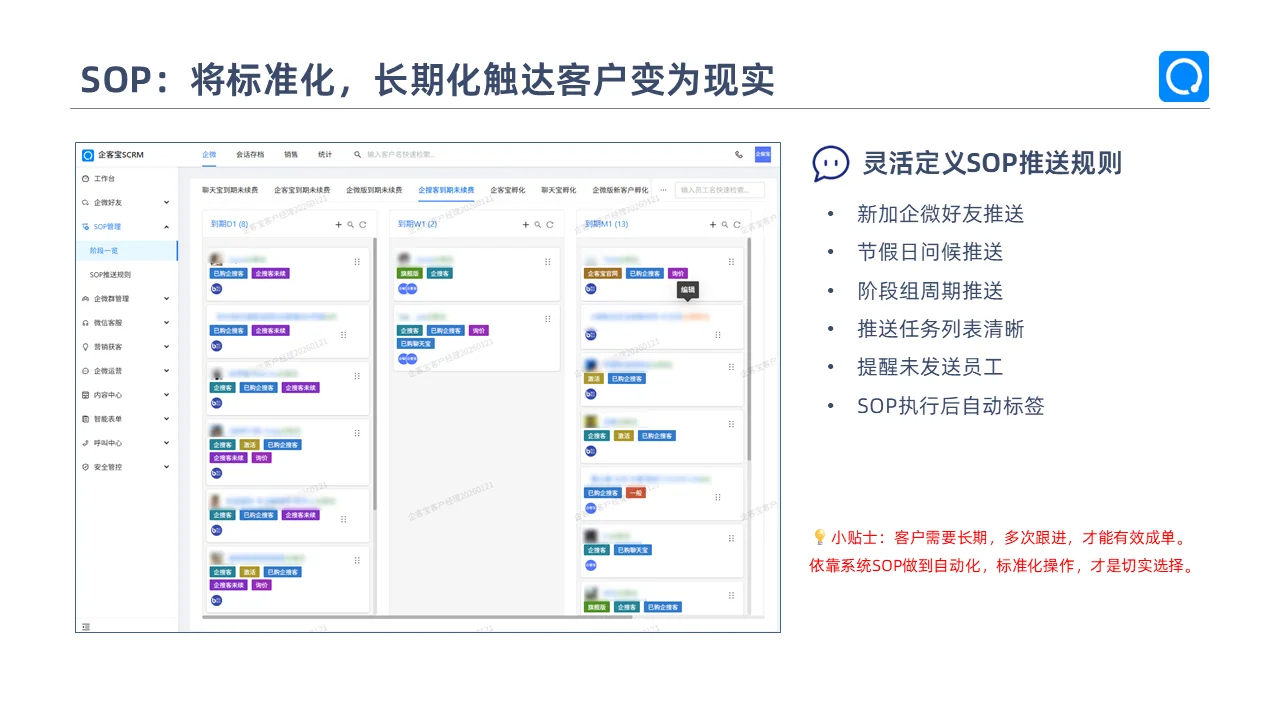The width and height of the screenshot is (1280, 720).
Task: Expand the 营销获客 sidebar menu
Action: (x=125, y=347)
